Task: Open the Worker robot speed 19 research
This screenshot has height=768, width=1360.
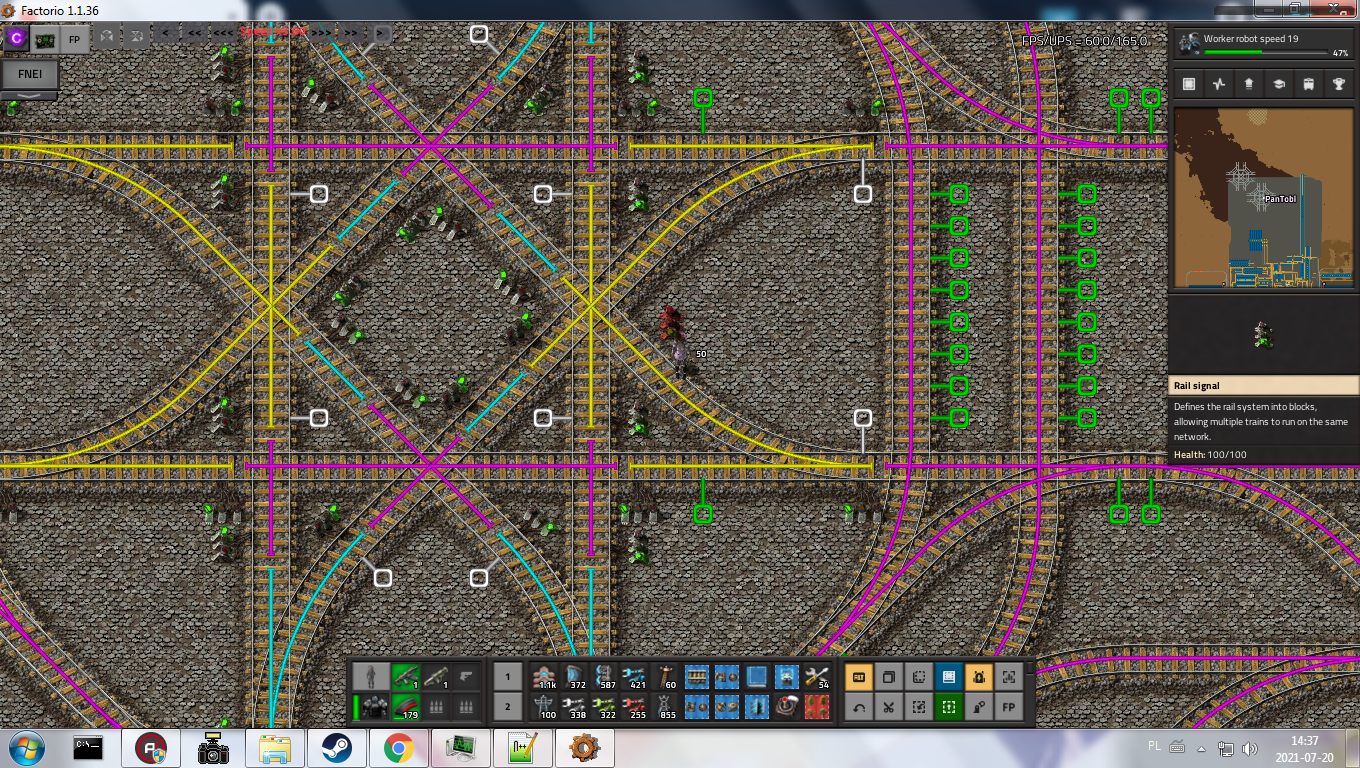Action: coord(1264,44)
